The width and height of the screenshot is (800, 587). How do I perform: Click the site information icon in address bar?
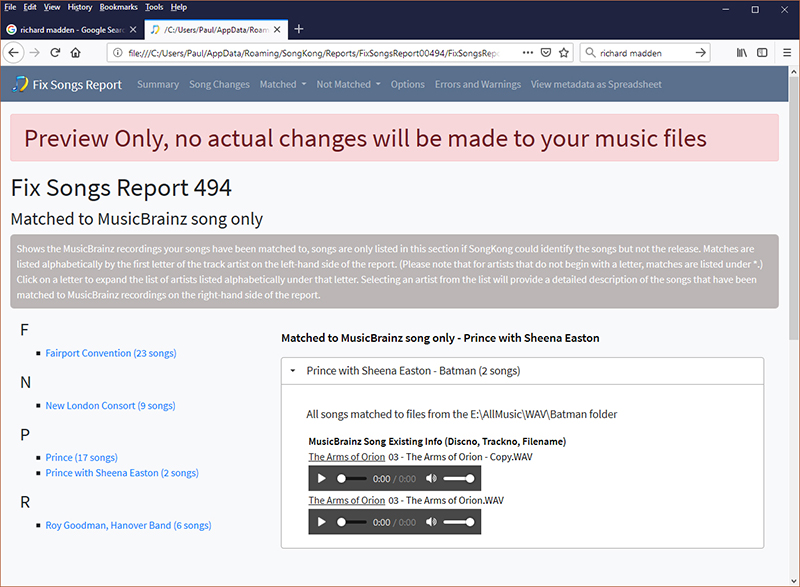tap(118, 53)
